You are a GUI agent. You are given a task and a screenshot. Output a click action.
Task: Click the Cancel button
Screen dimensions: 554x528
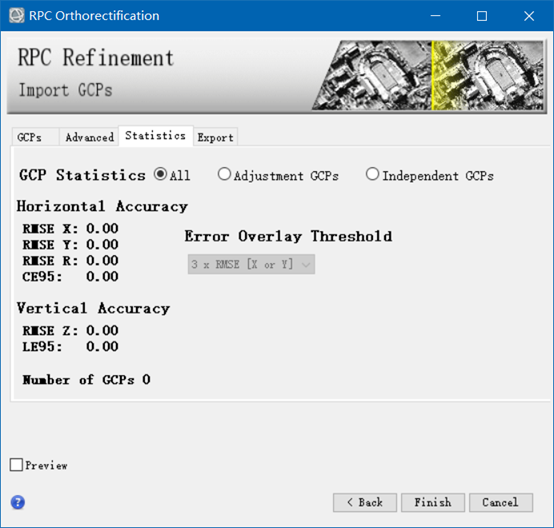click(501, 502)
